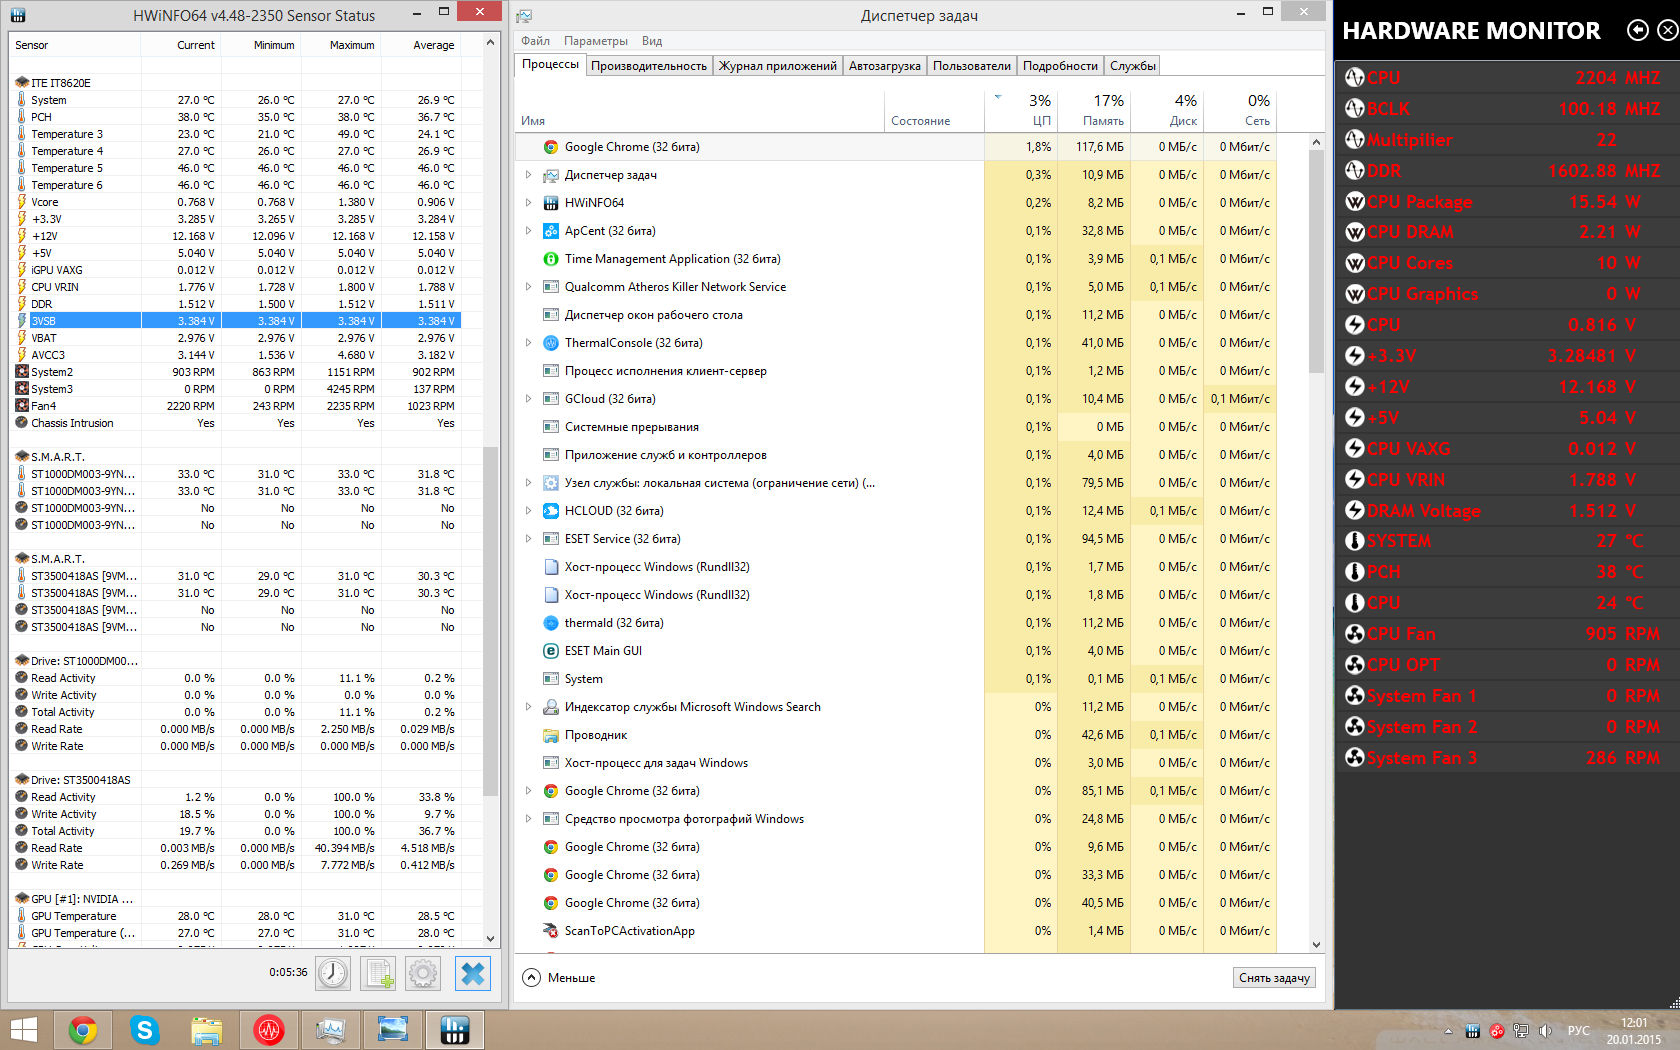Expand the ESET Service process

528,539
